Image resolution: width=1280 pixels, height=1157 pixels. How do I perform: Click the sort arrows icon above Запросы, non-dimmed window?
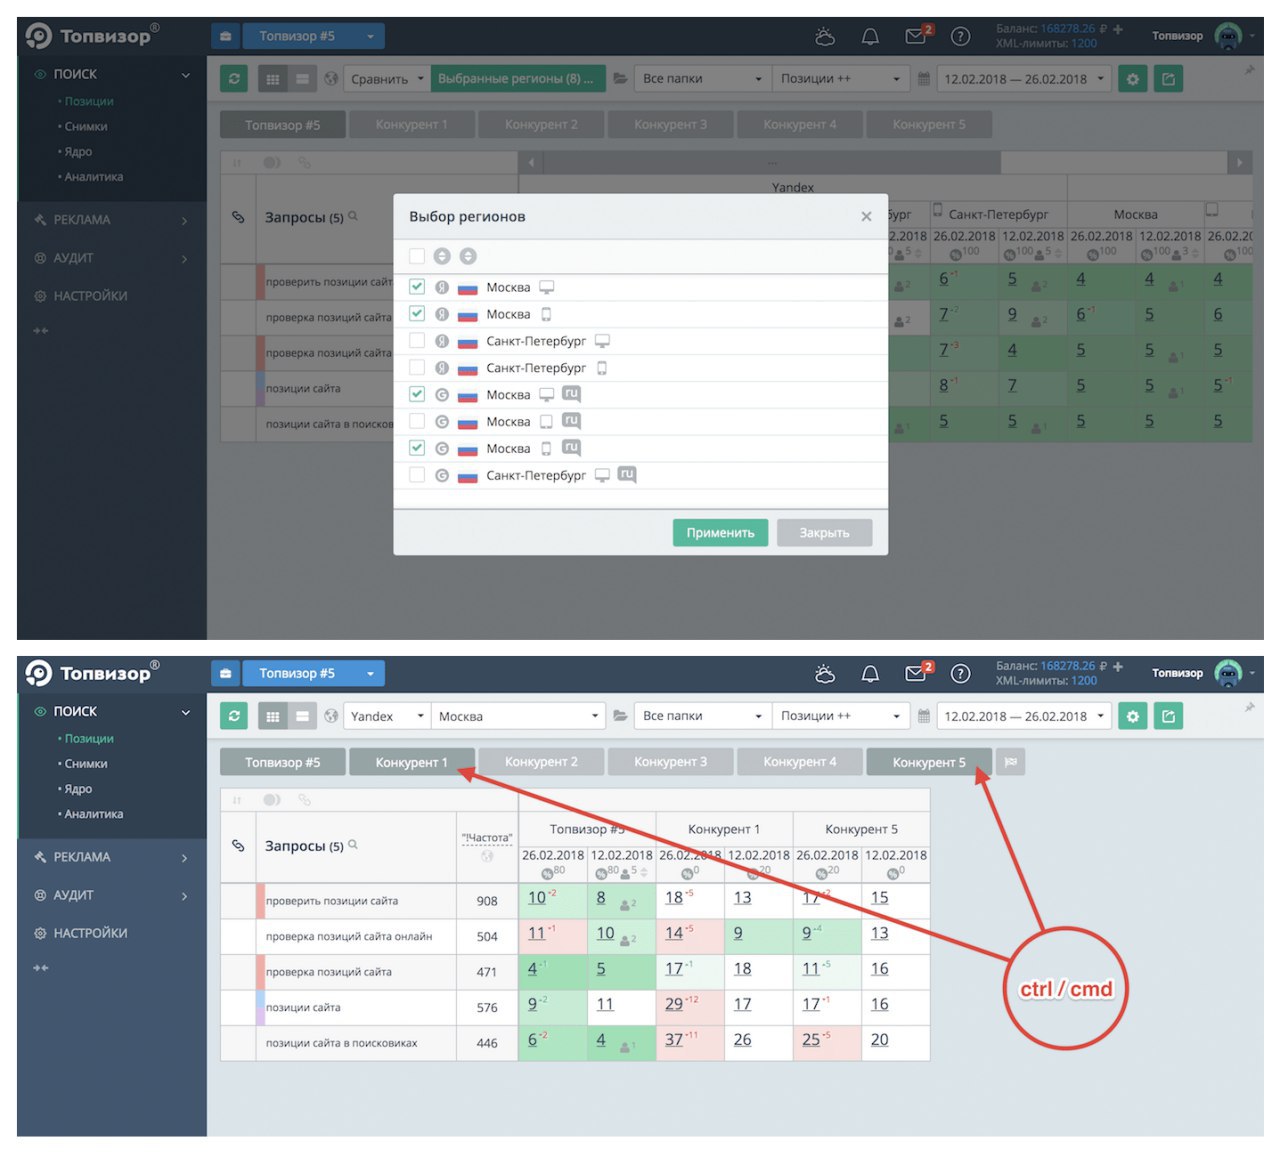tap(237, 800)
